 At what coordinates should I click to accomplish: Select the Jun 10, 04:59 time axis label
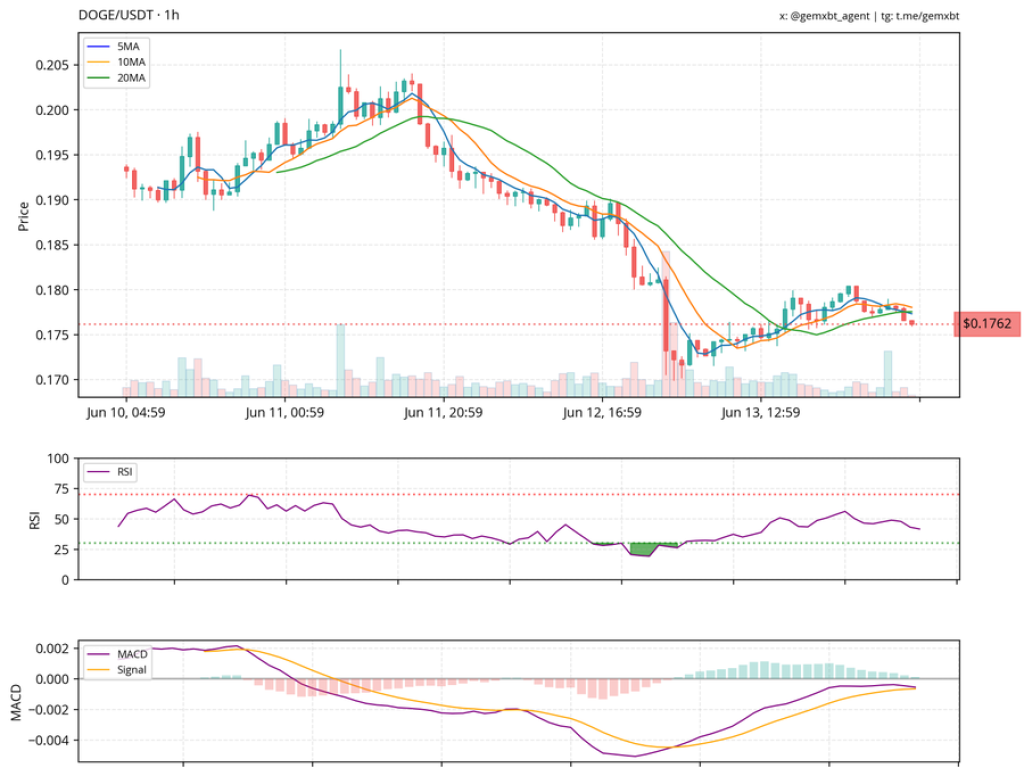click(127, 412)
